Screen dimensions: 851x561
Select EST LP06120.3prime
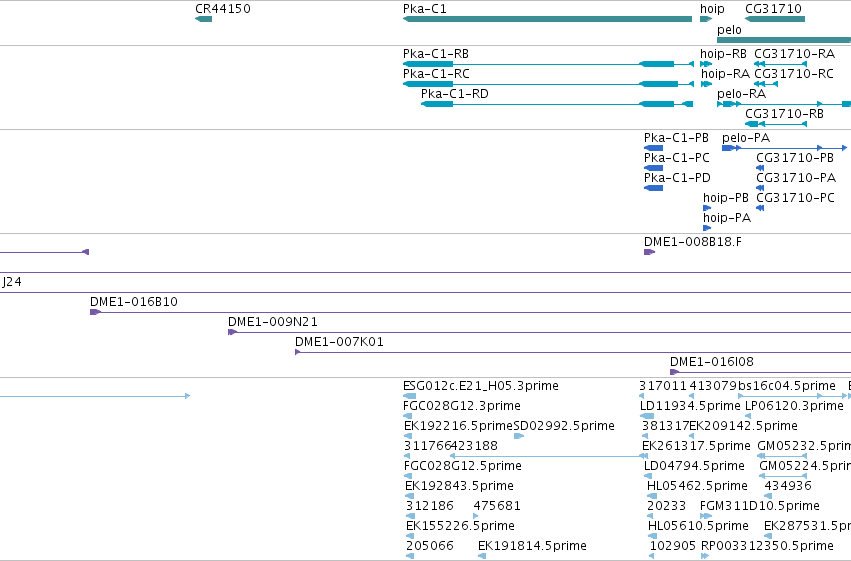(748, 416)
